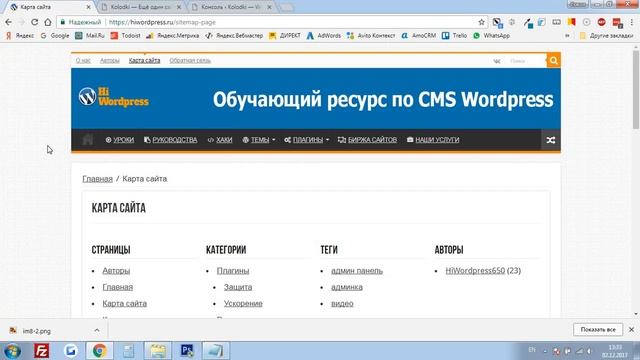Open the downloaded im8-2.png file
This screenshot has height=360, width=640.
click(37, 331)
